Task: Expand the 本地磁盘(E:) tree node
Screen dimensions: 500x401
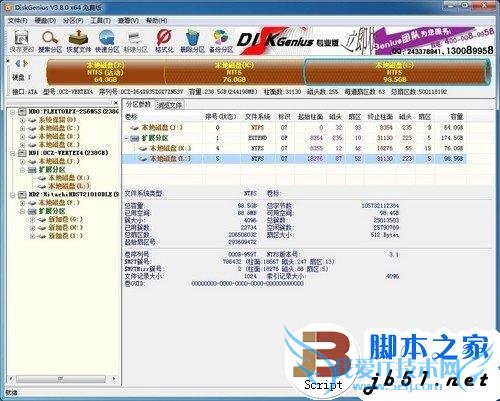Action: point(22,145)
